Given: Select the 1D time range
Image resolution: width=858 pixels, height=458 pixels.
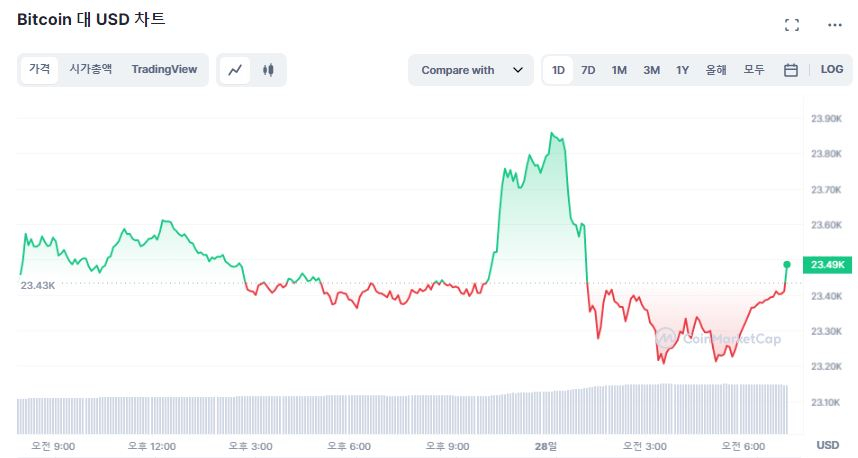Looking at the screenshot, I should pos(558,70).
